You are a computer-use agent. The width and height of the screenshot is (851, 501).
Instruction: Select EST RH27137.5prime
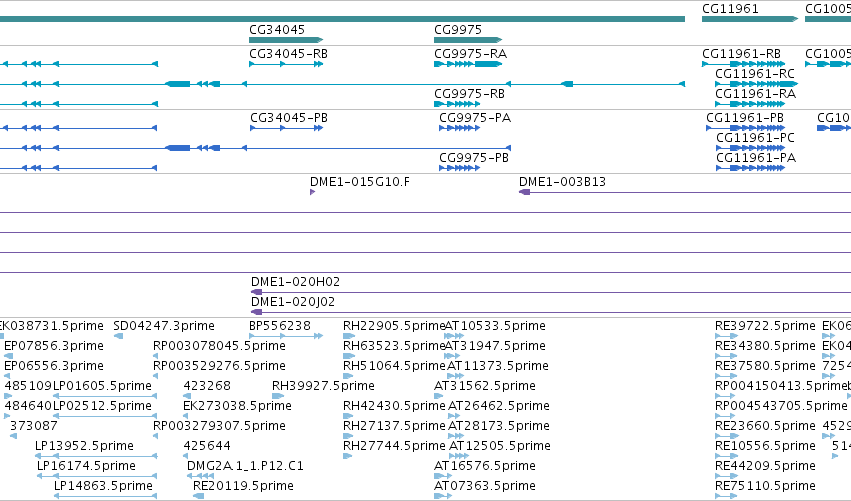point(394,426)
